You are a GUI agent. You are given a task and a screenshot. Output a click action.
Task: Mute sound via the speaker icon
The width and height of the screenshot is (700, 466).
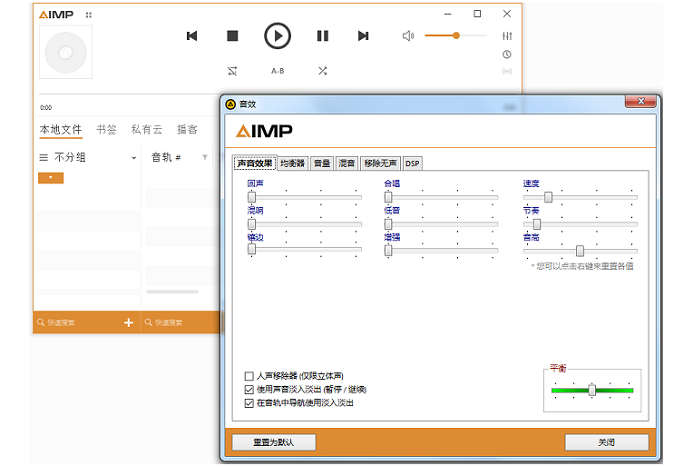pyautogui.click(x=408, y=36)
